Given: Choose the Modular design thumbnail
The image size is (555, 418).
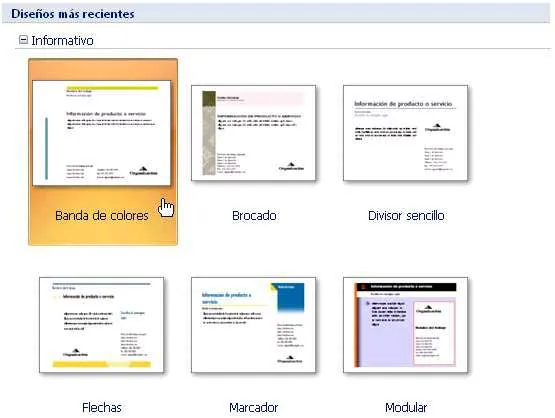Looking at the screenshot, I should click(405, 325).
